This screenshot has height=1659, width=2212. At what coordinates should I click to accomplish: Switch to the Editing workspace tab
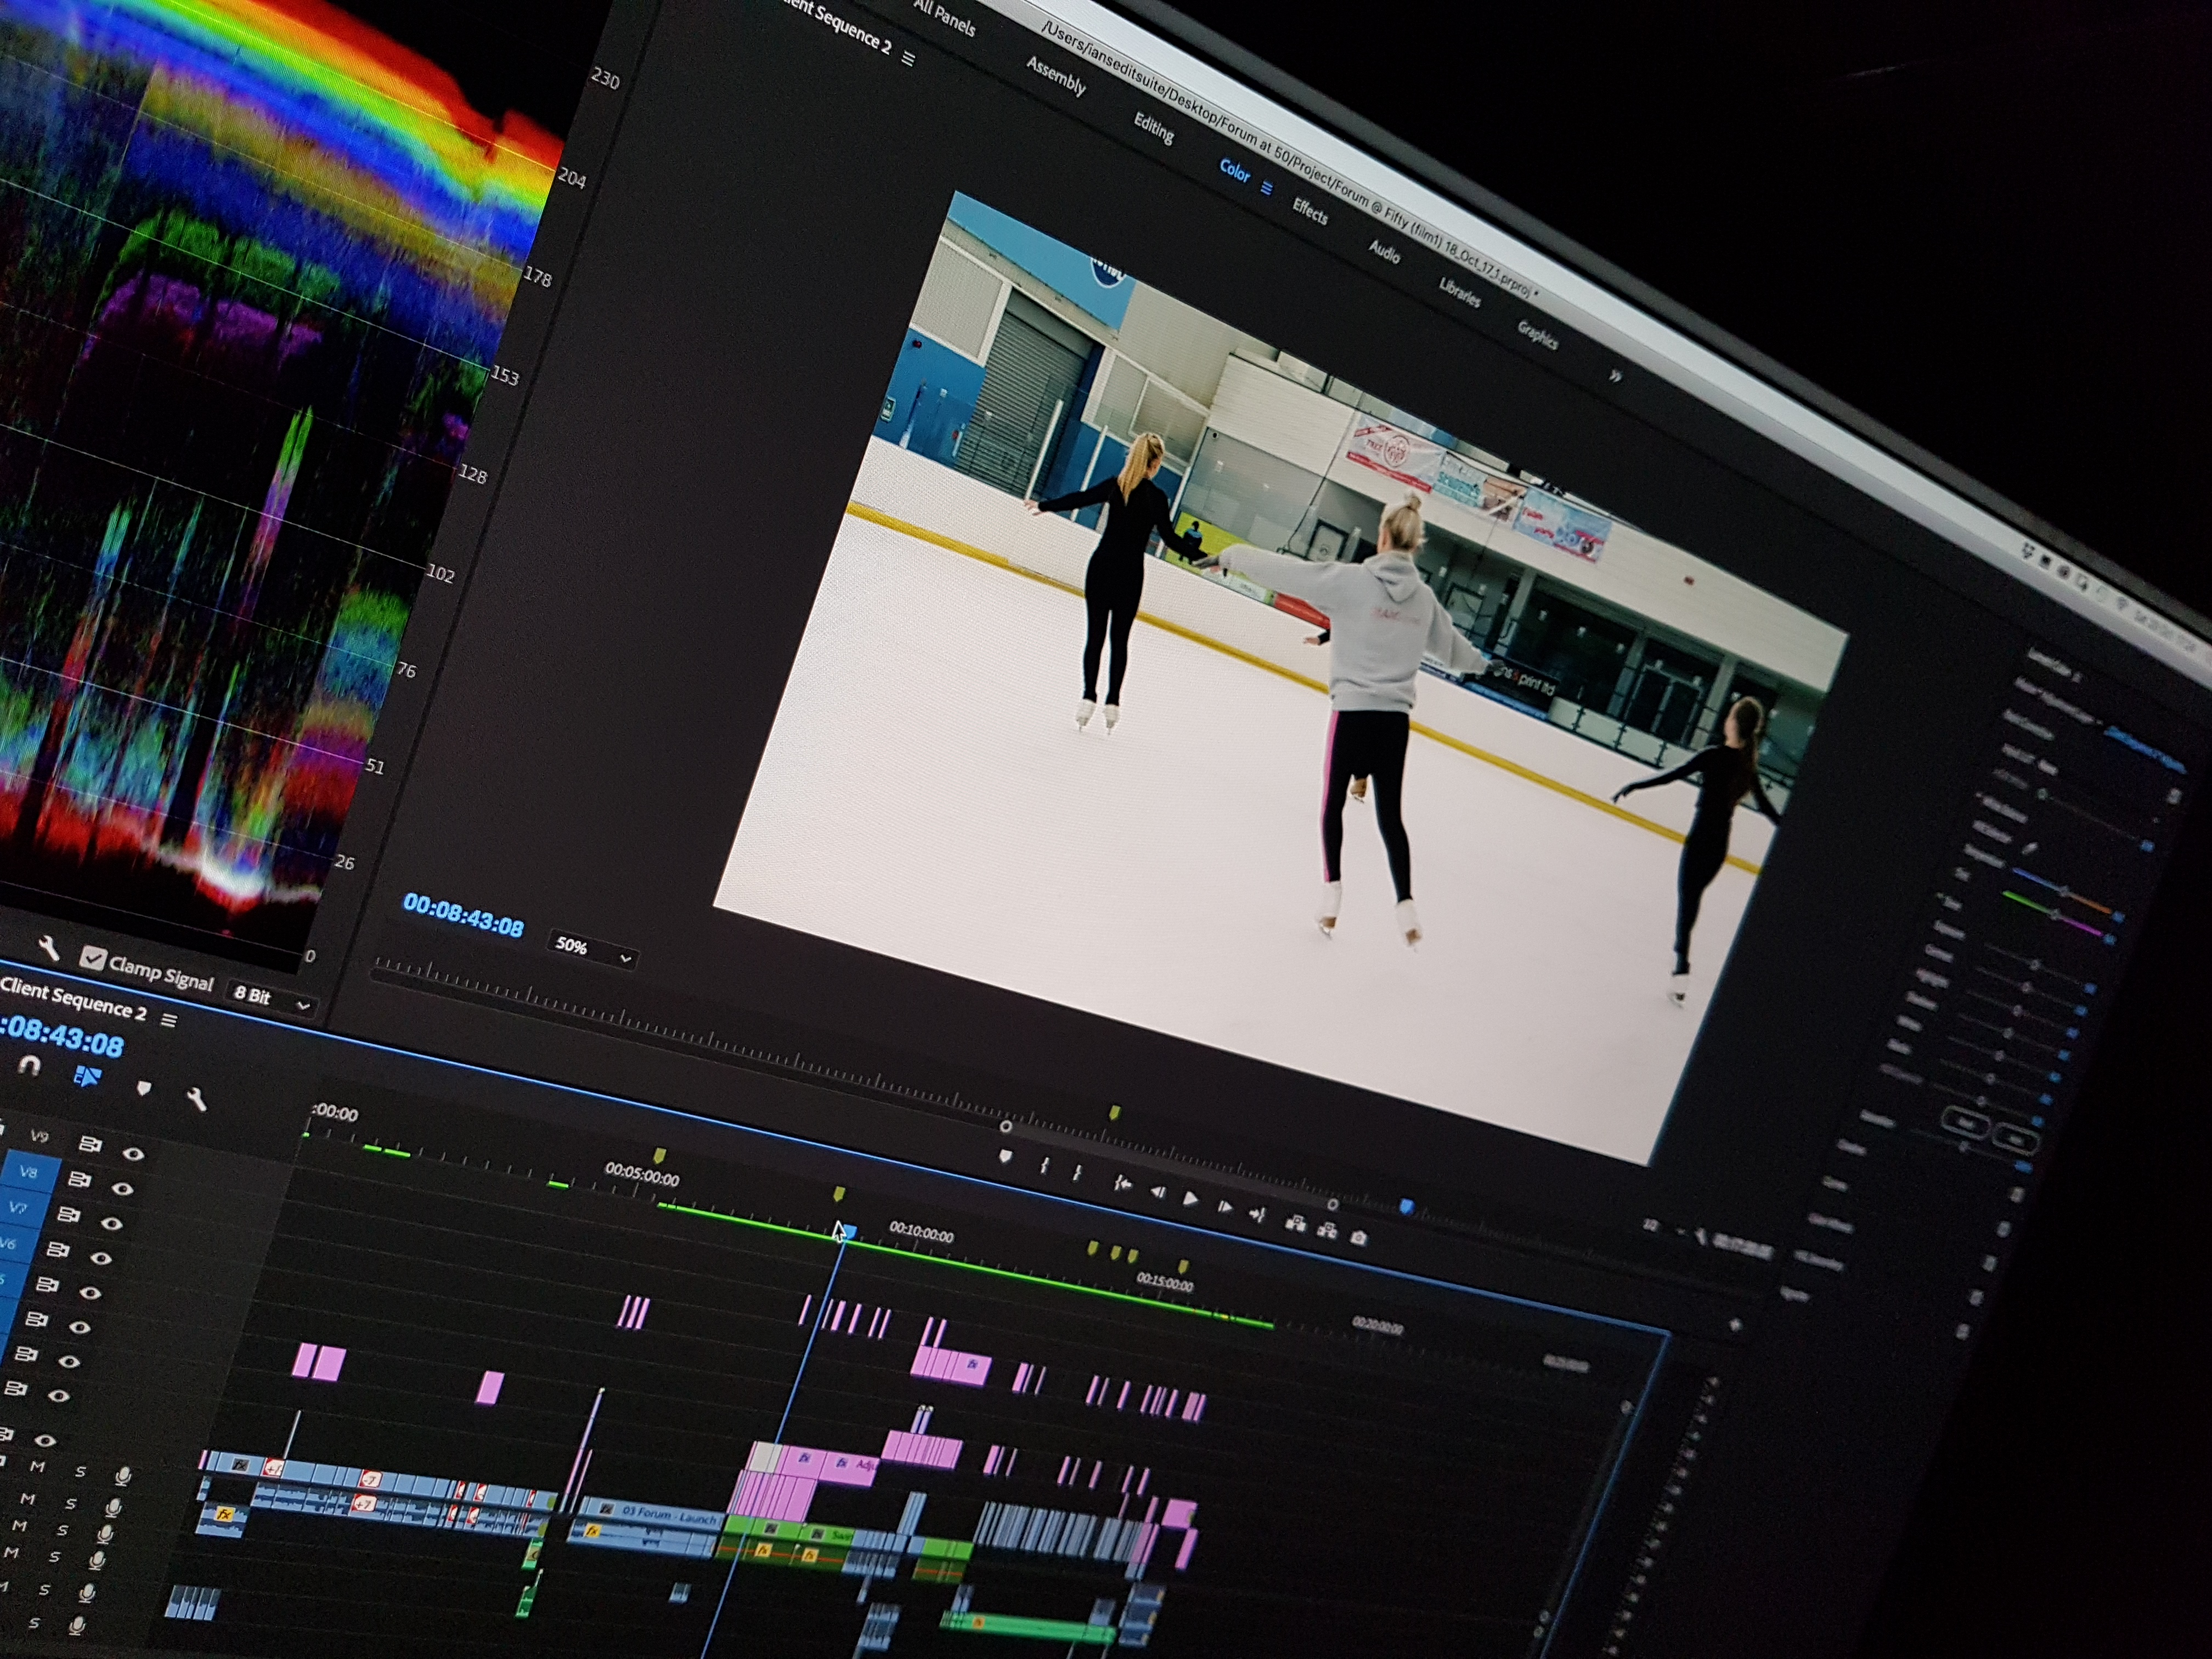[1153, 129]
